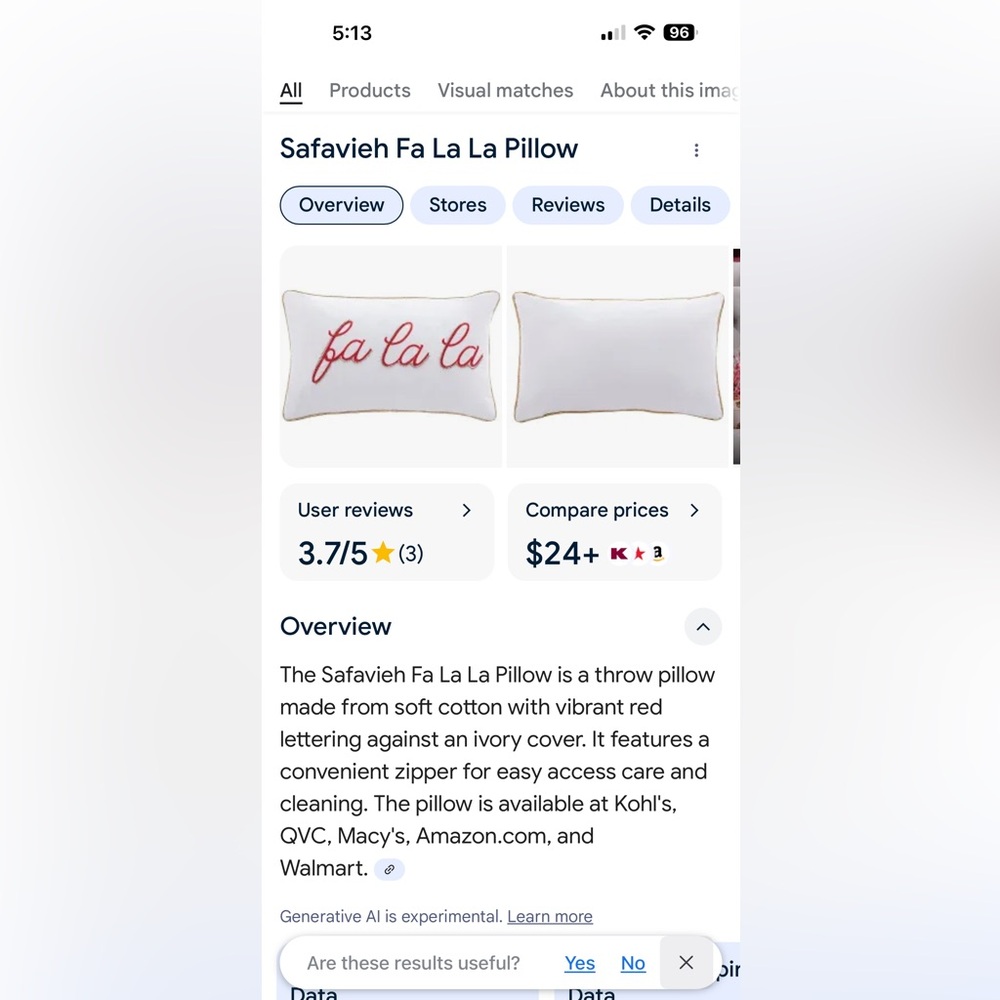Click the Amazon logo icon
The width and height of the screenshot is (1000, 1000).
point(658,553)
